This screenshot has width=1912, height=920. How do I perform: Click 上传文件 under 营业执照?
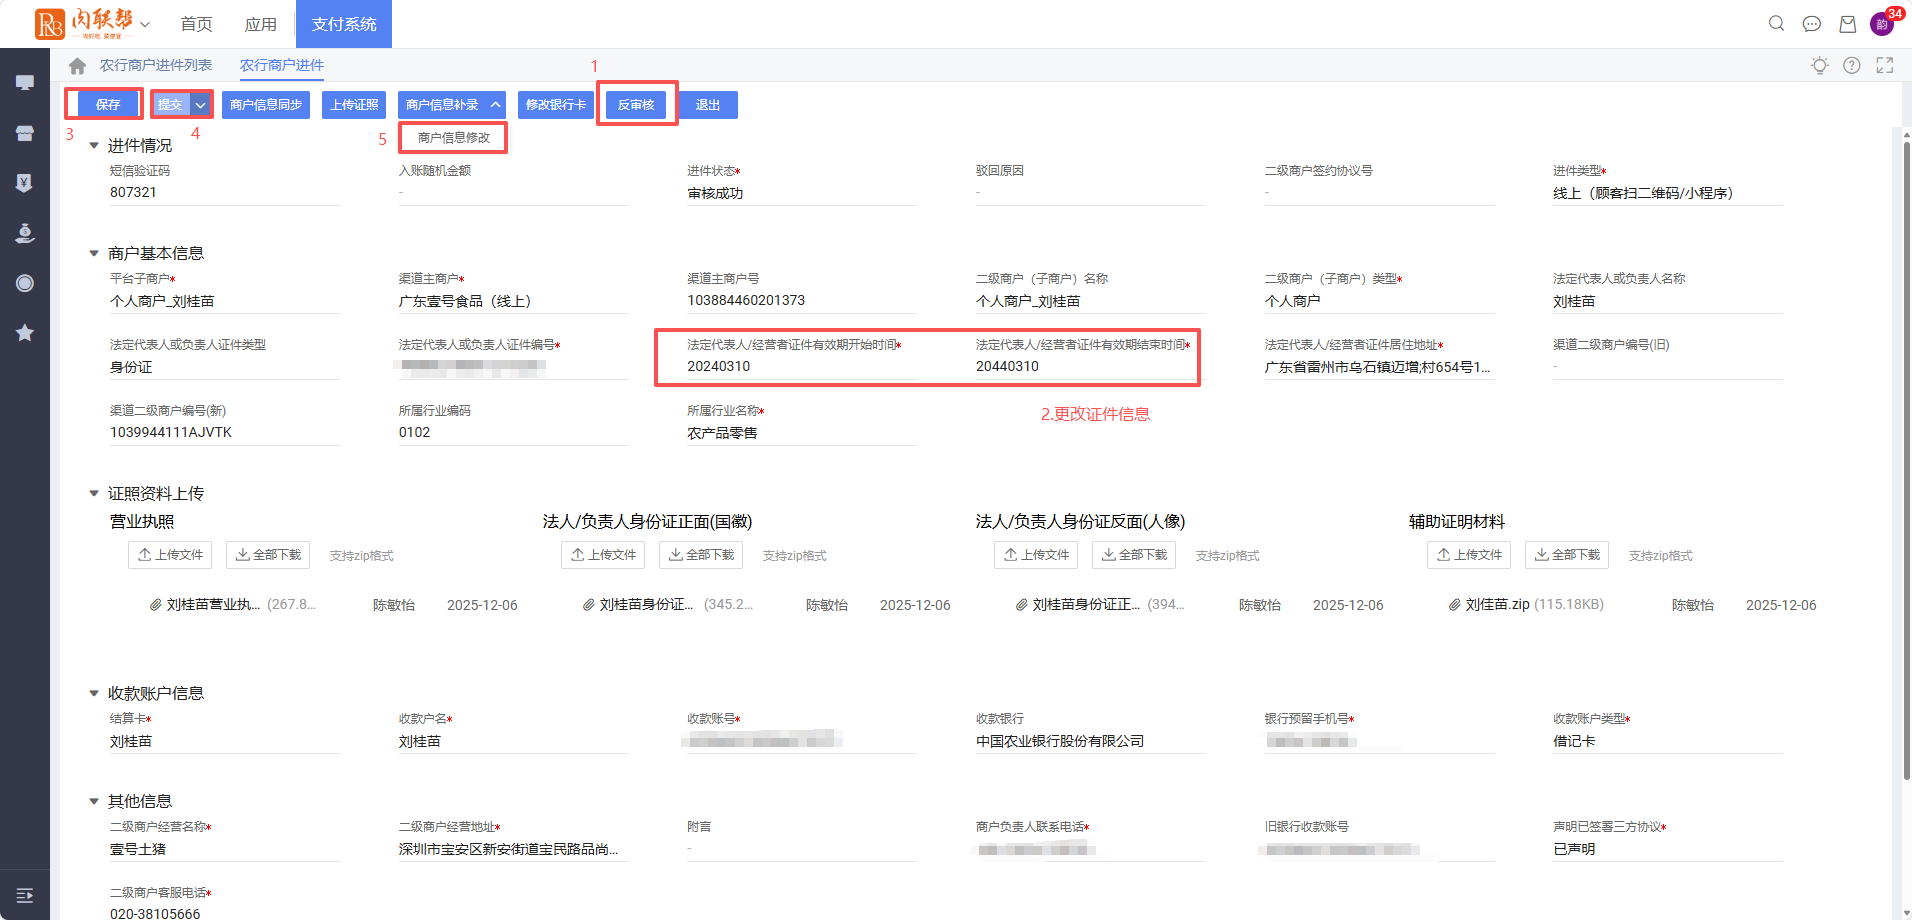pos(170,555)
